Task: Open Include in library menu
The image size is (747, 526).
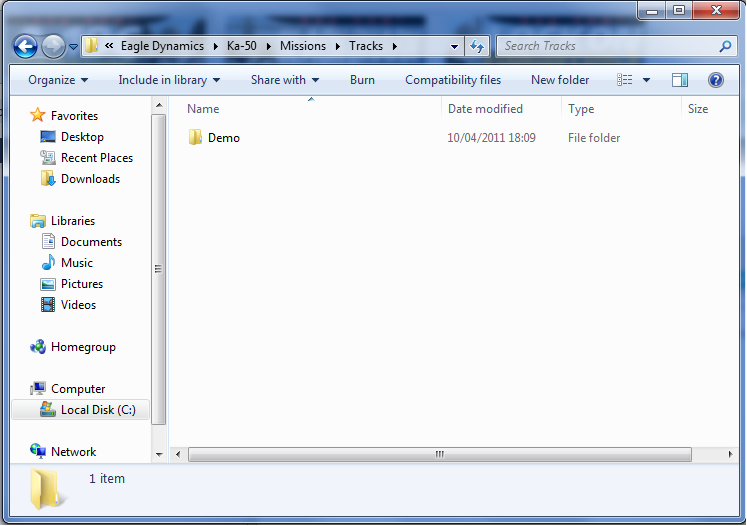Action: (x=169, y=80)
